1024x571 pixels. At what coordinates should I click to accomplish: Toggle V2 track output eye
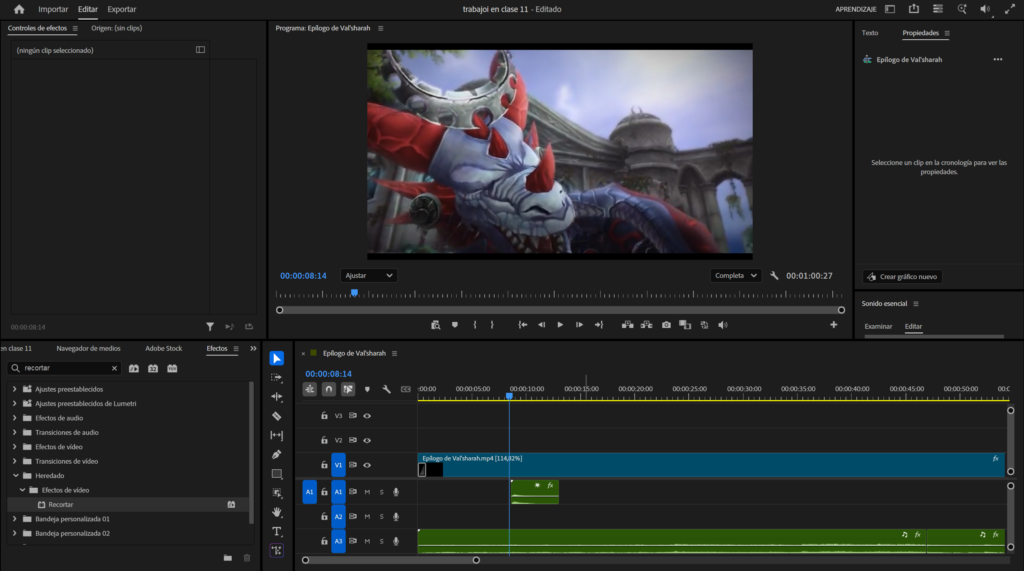pyautogui.click(x=367, y=440)
